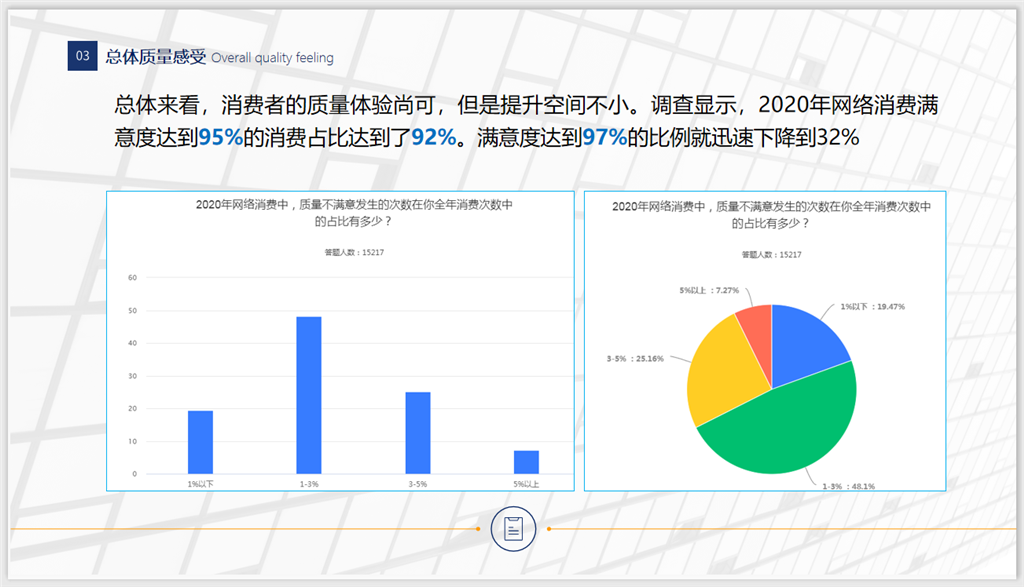1024x587 pixels.
Task: Select the 总体质量感受 heading text
Action: [155, 57]
